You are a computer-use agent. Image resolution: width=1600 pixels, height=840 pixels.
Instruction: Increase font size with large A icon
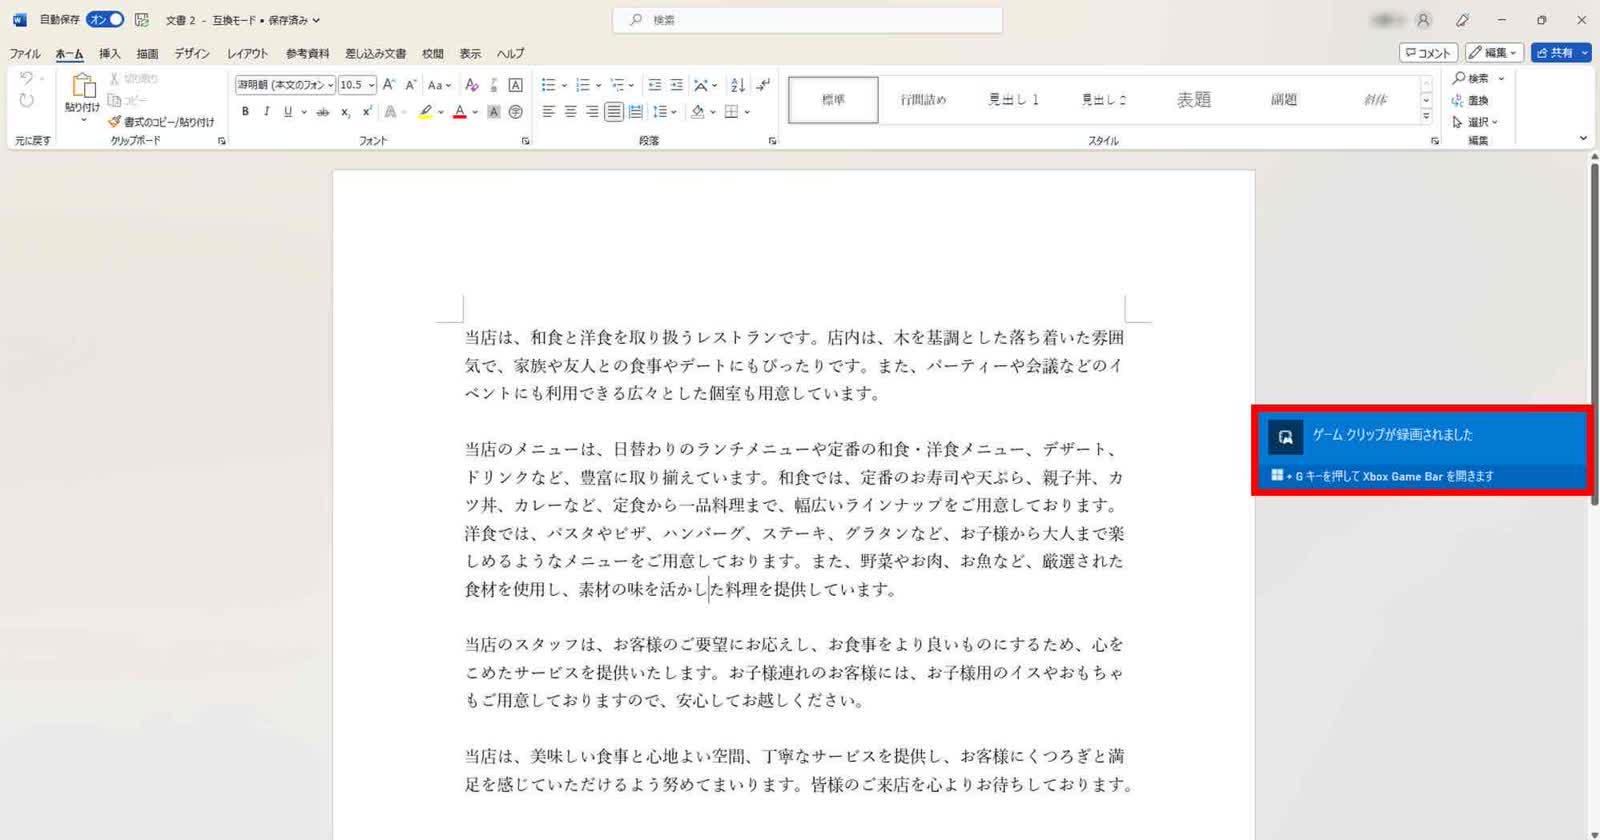click(389, 85)
